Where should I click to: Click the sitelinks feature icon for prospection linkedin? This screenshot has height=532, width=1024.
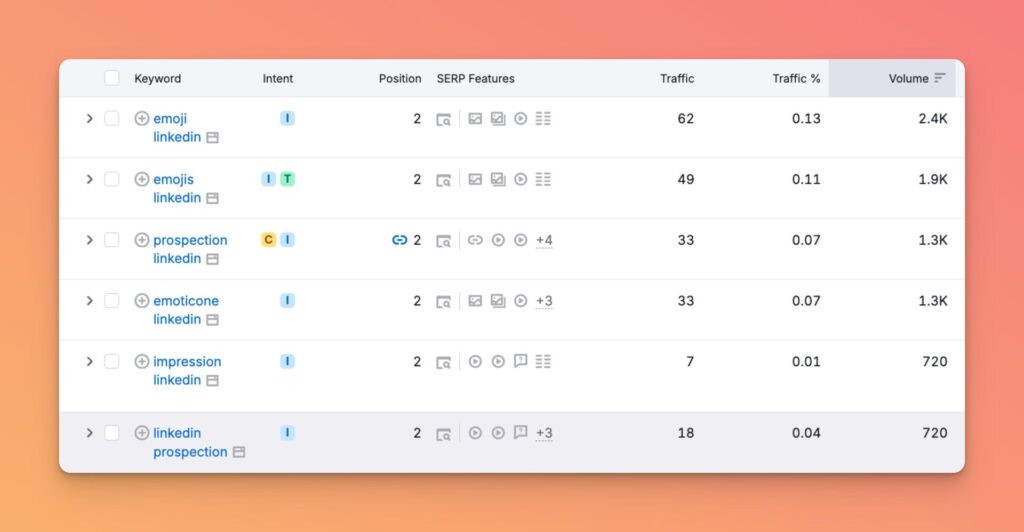[475, 240]
